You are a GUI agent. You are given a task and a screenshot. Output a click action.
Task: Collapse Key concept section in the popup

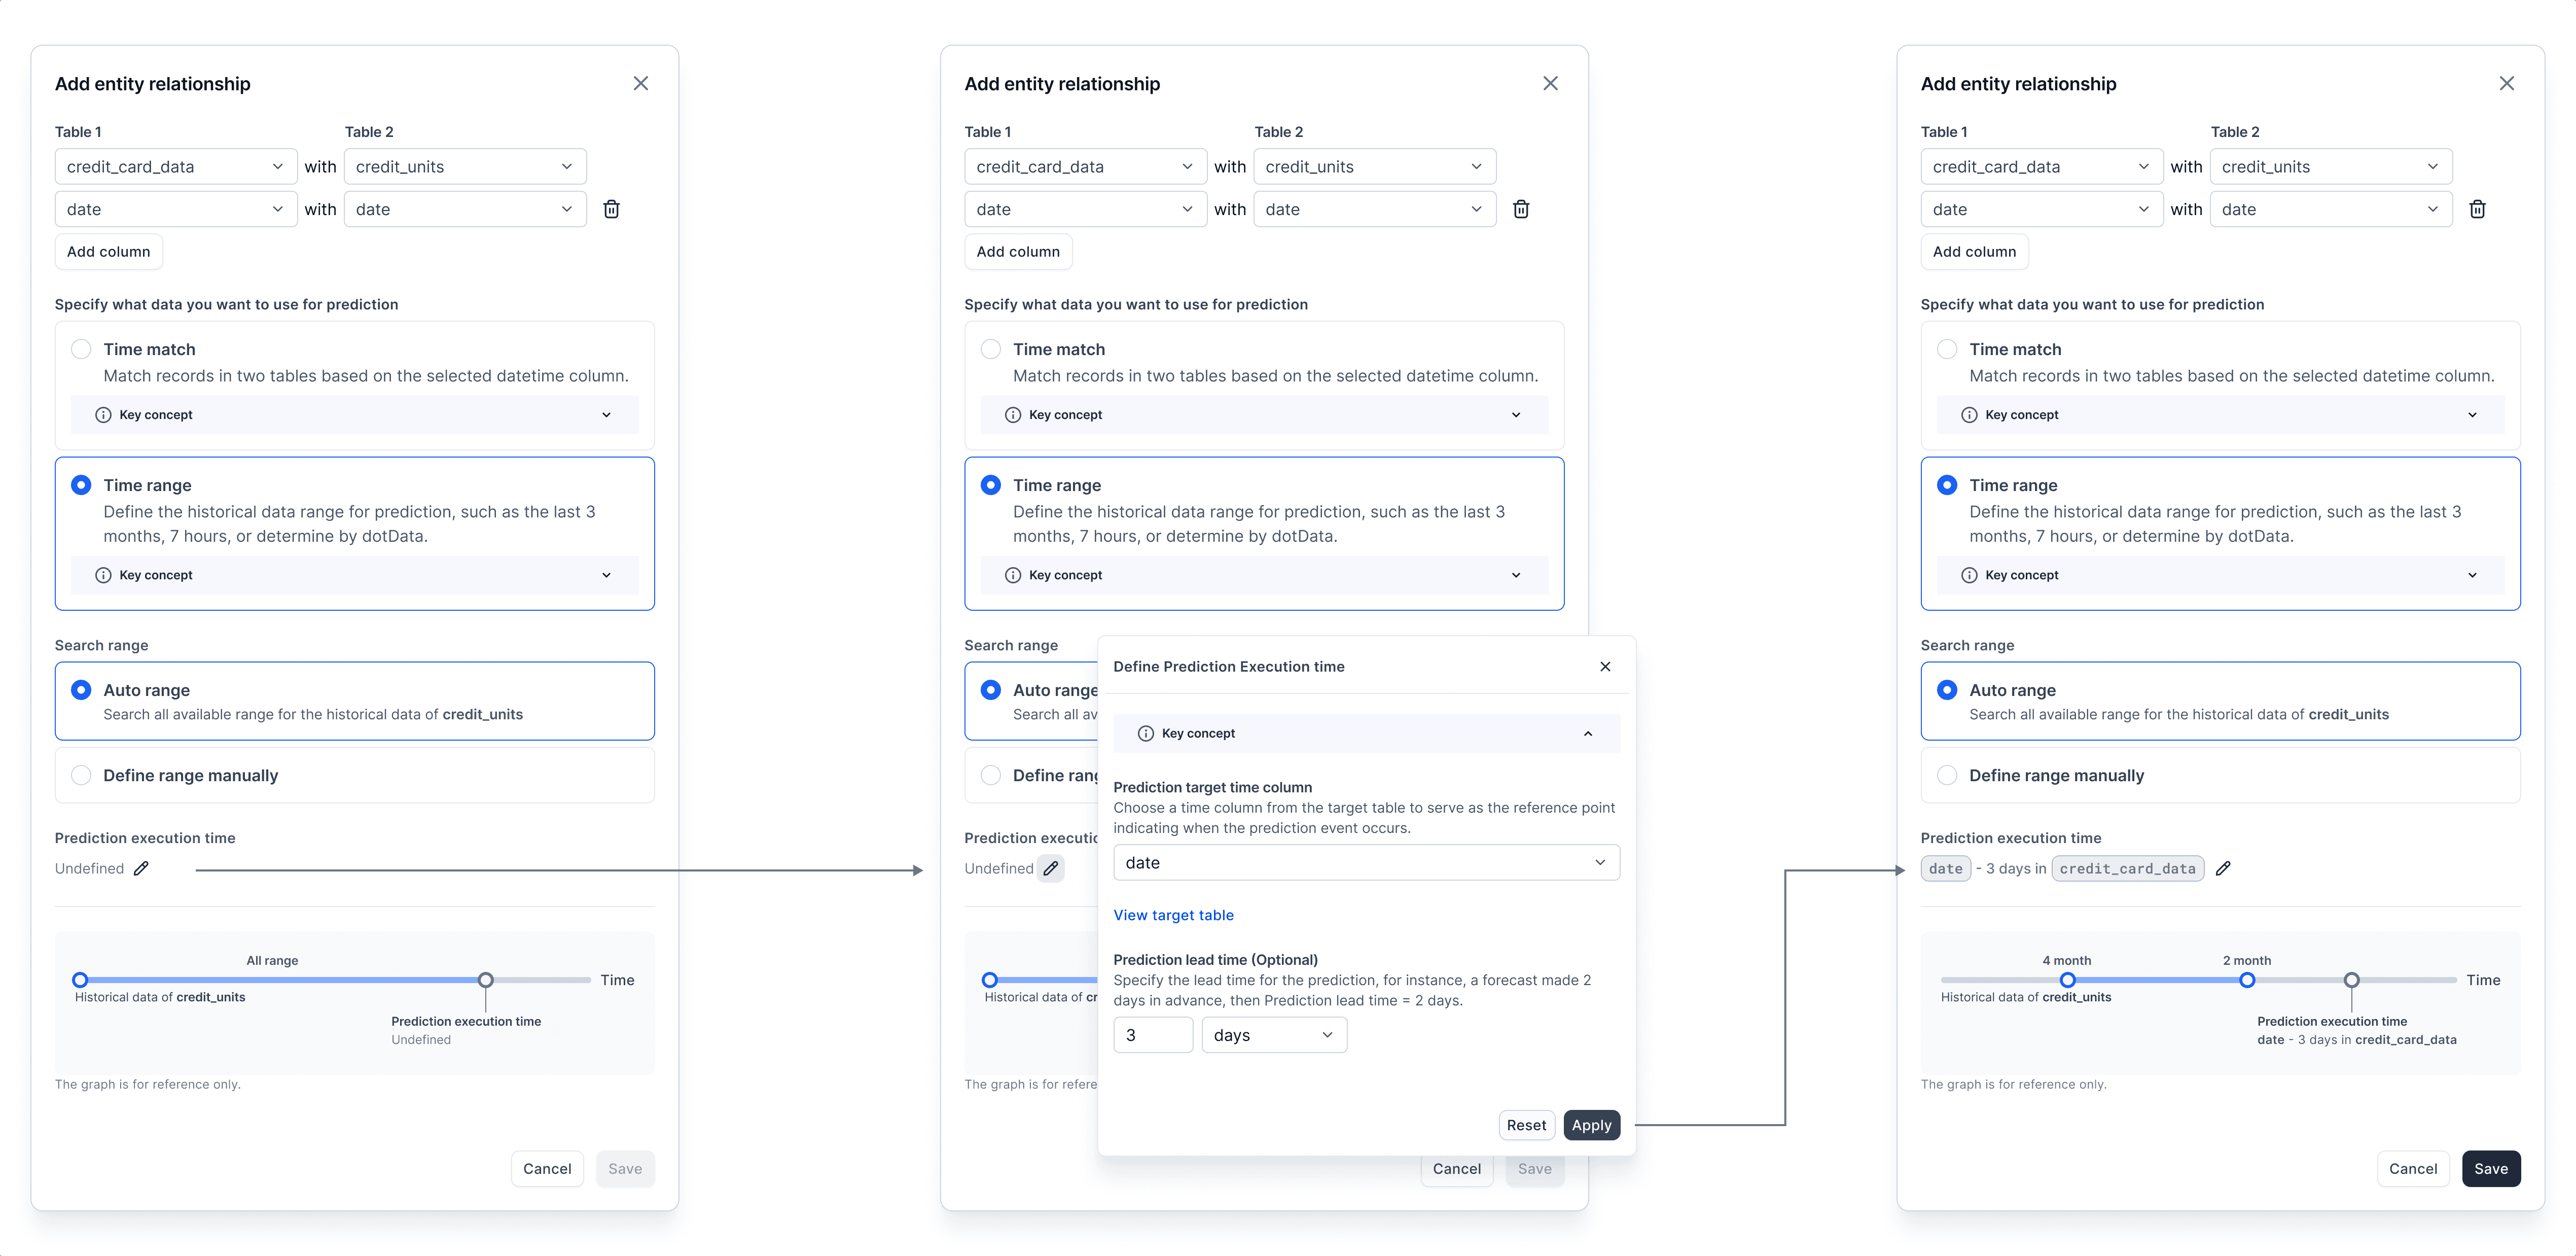click(x=1587, y=733)
